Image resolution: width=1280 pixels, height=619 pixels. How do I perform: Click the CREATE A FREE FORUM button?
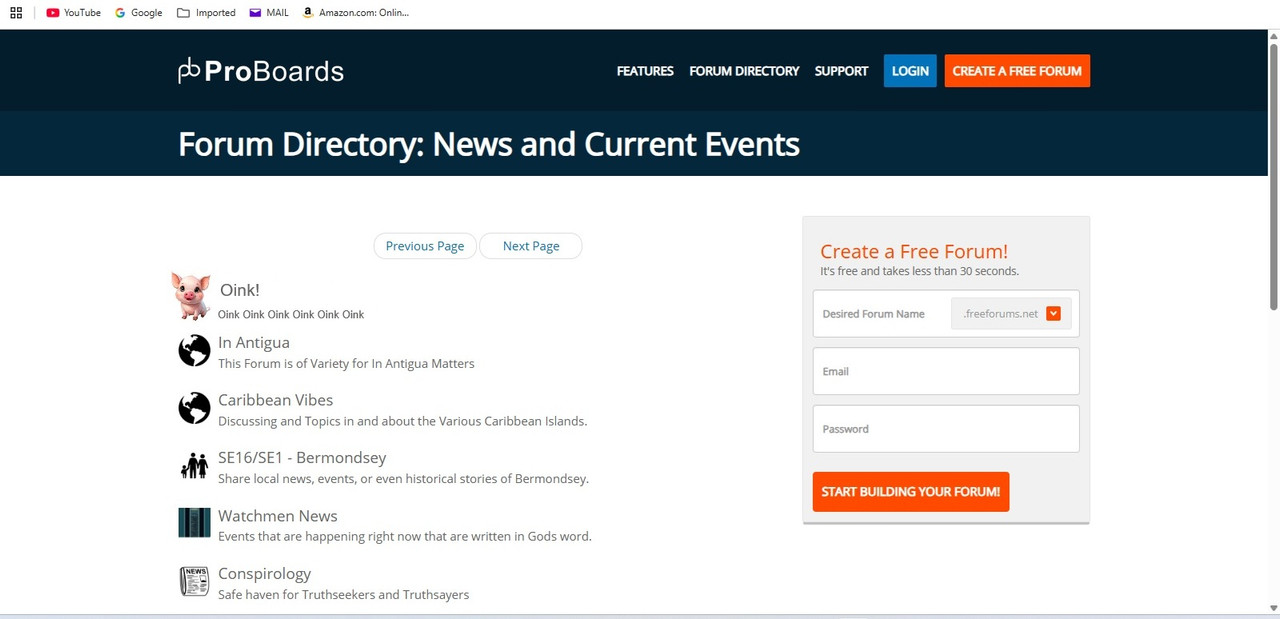coord(1017,71)
